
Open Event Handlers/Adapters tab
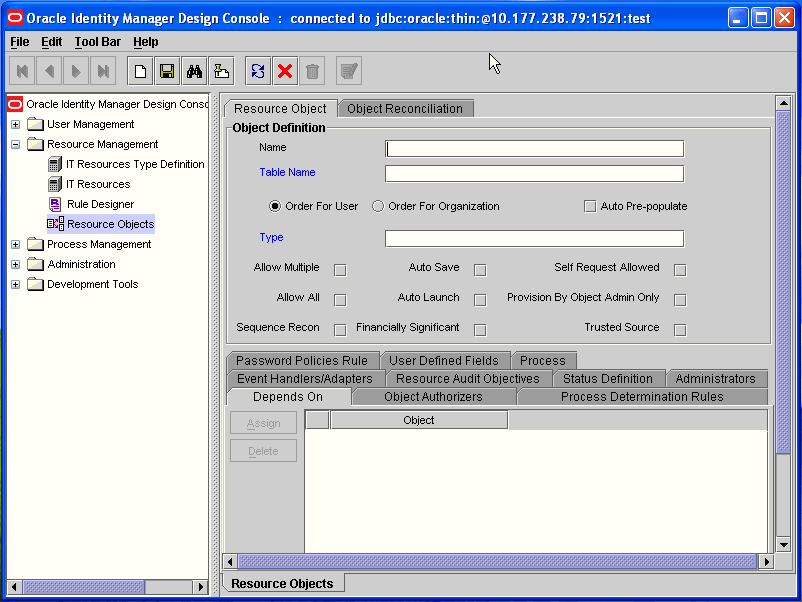tap(305, 378)
